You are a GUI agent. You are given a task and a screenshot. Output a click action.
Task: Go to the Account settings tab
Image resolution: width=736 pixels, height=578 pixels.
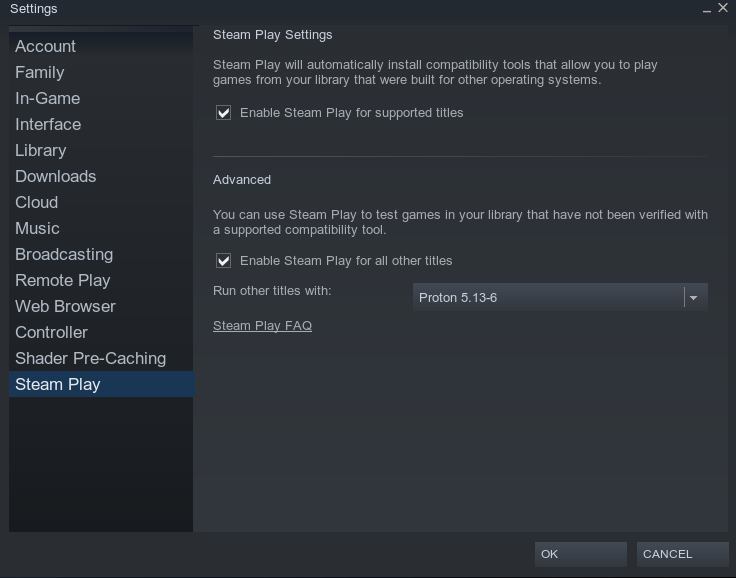click(45, 46)
